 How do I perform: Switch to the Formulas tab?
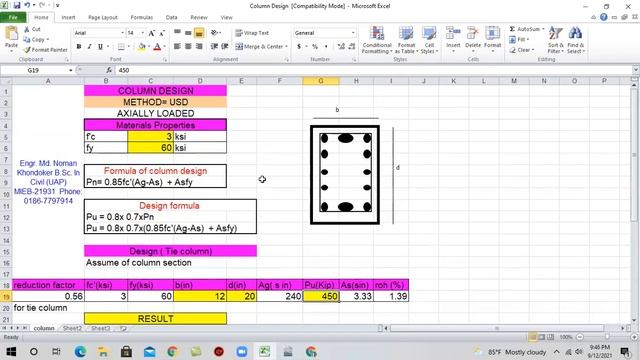click(142, 18)
